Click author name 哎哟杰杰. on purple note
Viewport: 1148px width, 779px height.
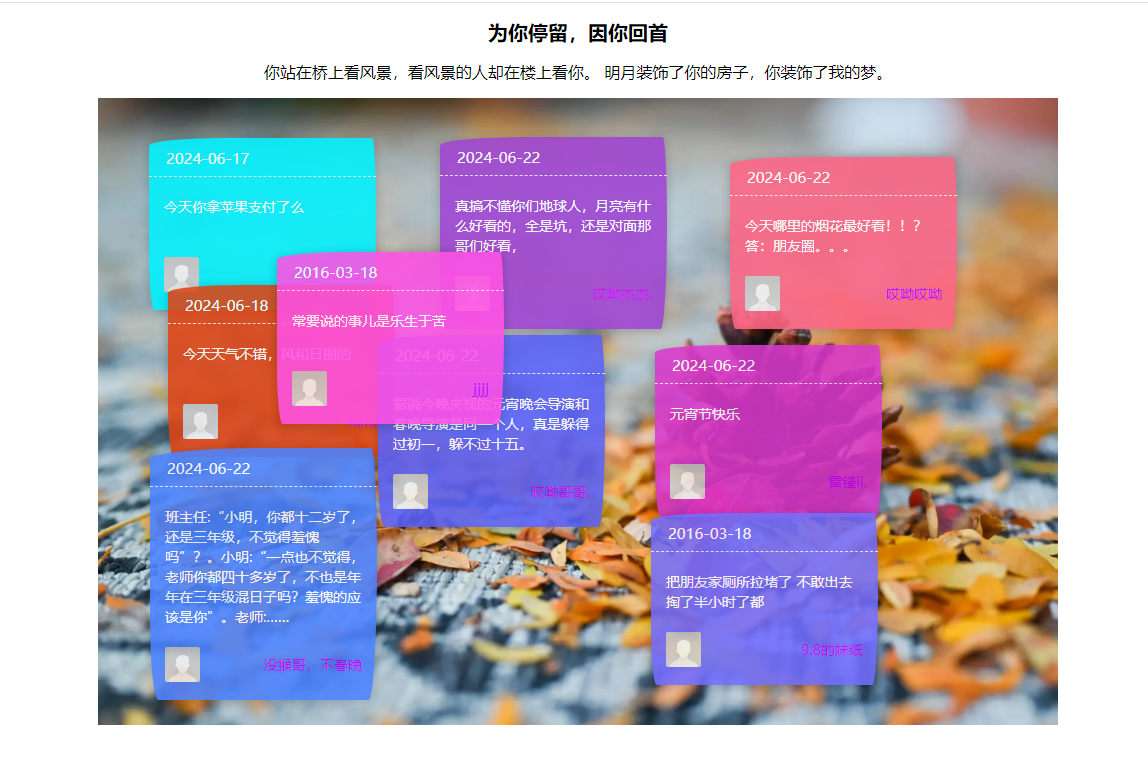tap(621, 294)
